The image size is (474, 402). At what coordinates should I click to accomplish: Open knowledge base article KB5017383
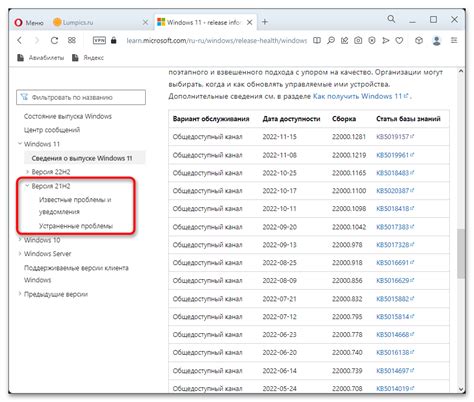[395, 227]
